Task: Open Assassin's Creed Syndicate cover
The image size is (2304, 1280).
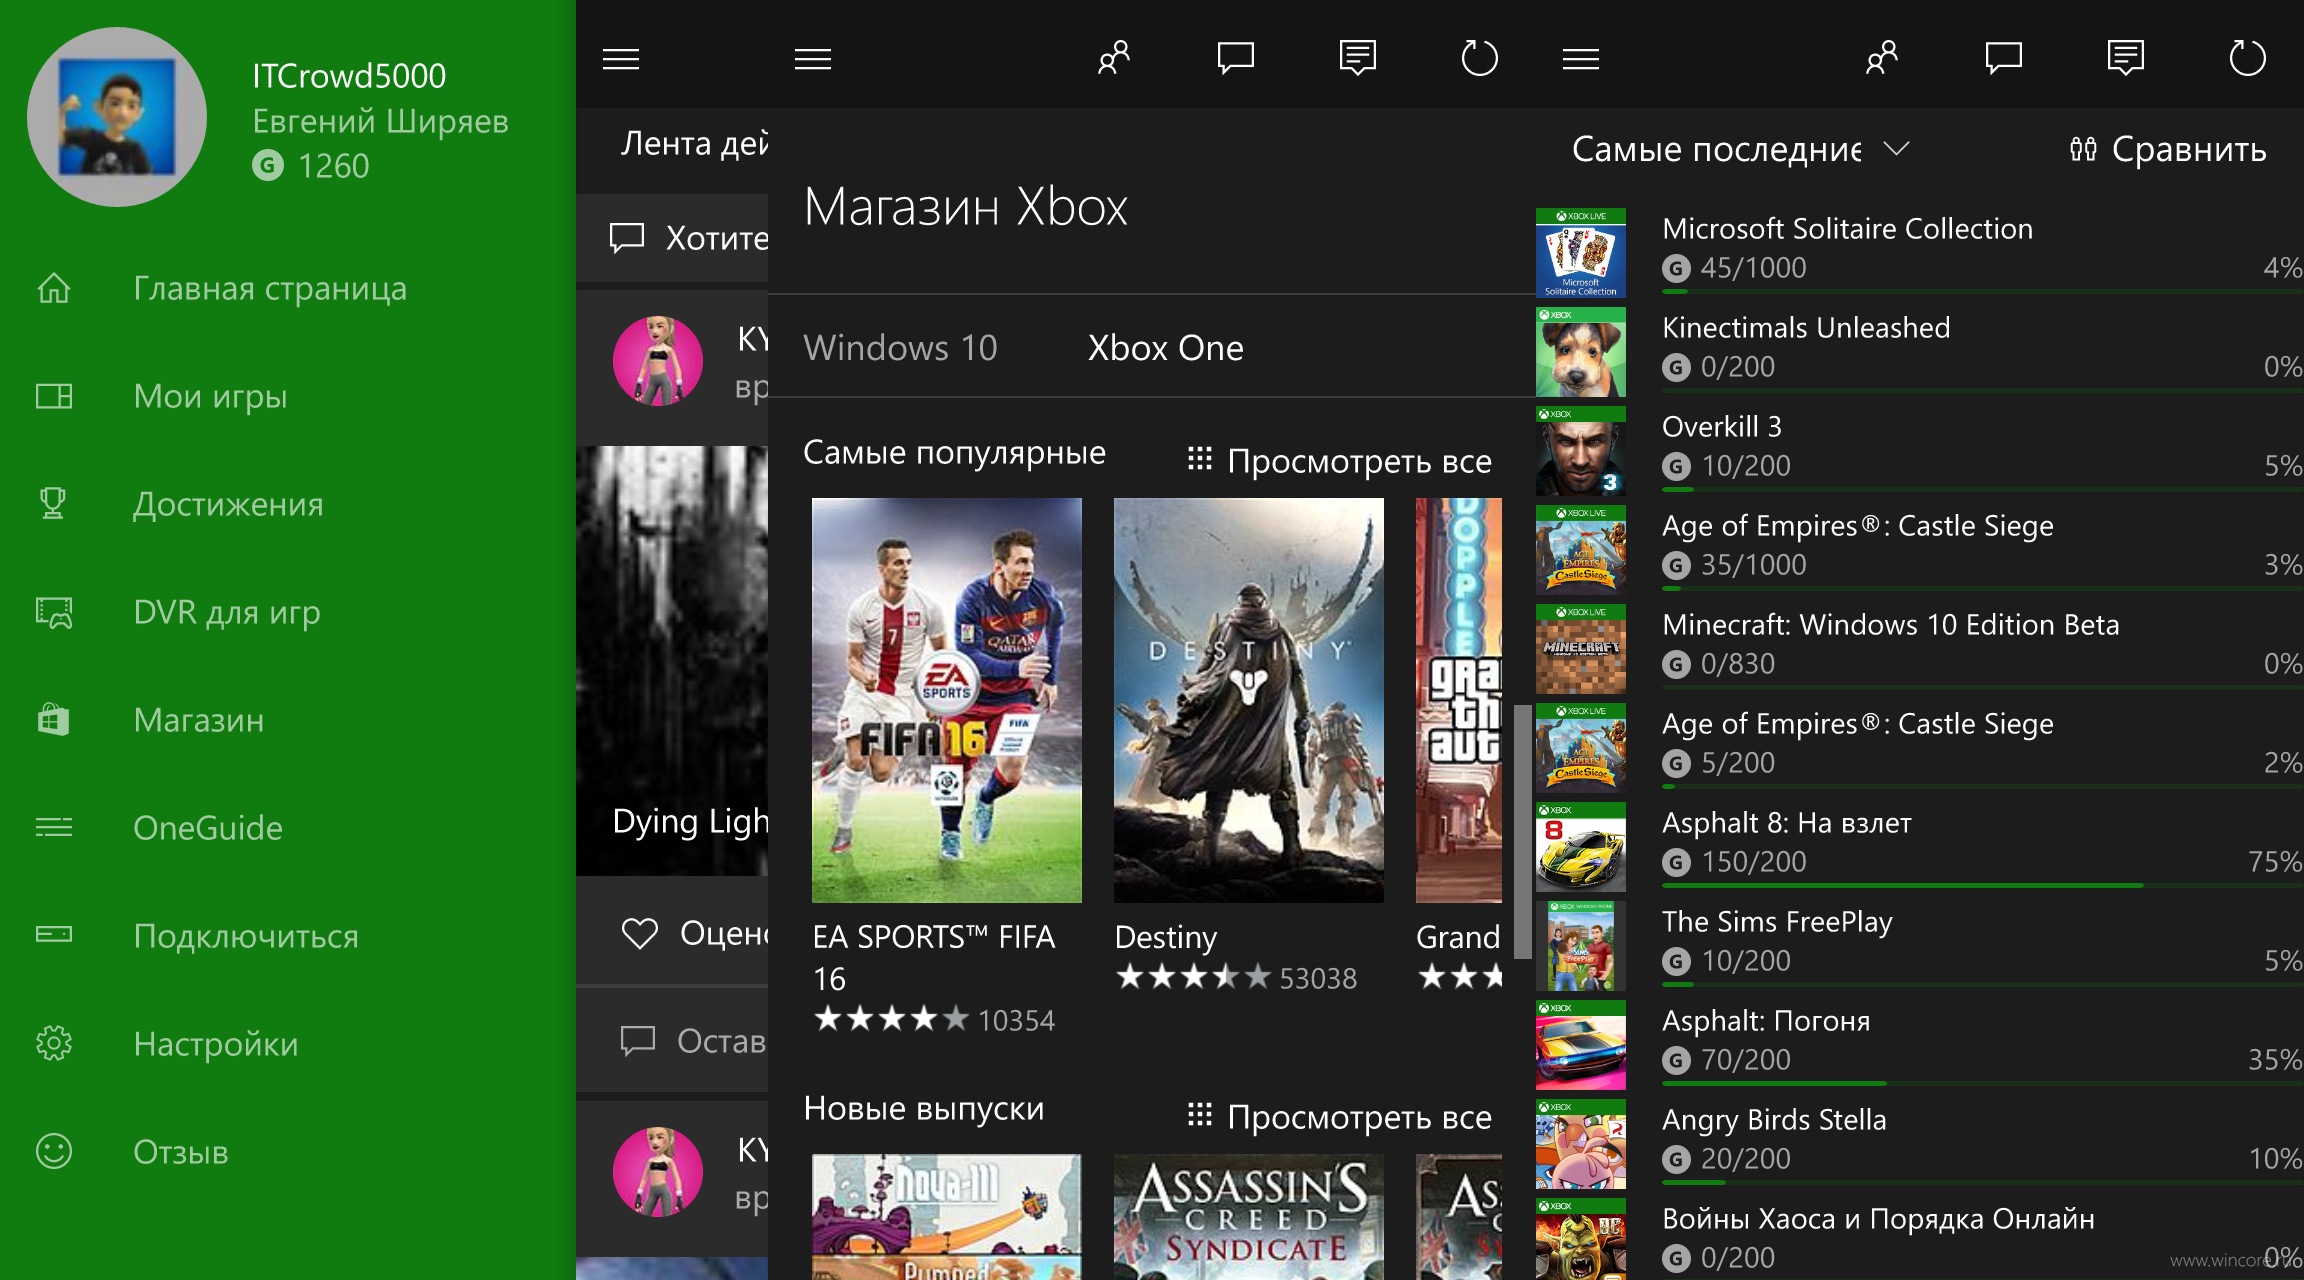Action: tap(1249, 1217)
